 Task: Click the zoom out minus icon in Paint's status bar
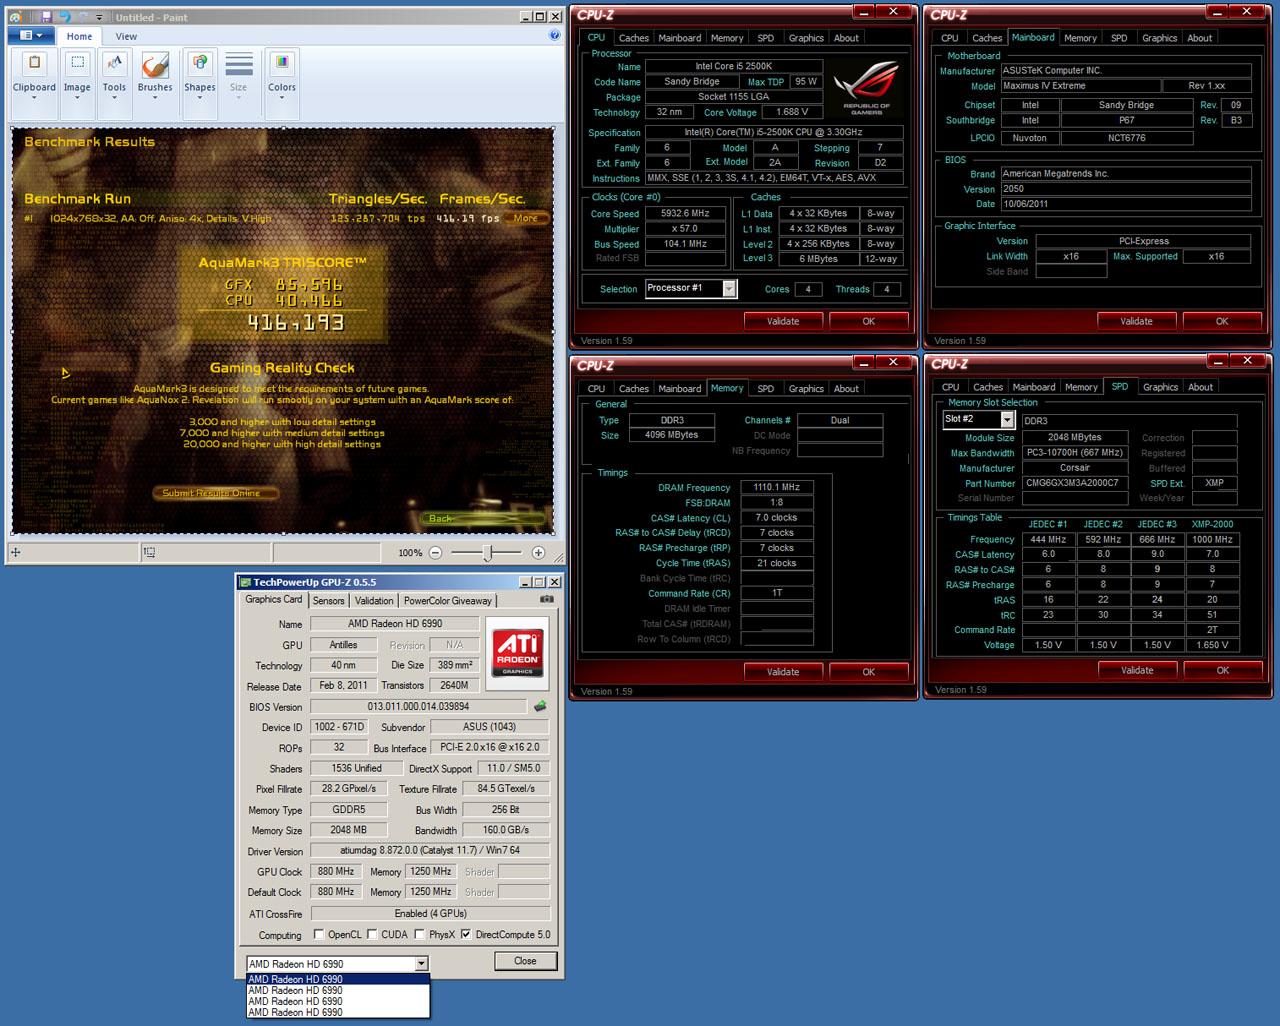pos(436,552)
